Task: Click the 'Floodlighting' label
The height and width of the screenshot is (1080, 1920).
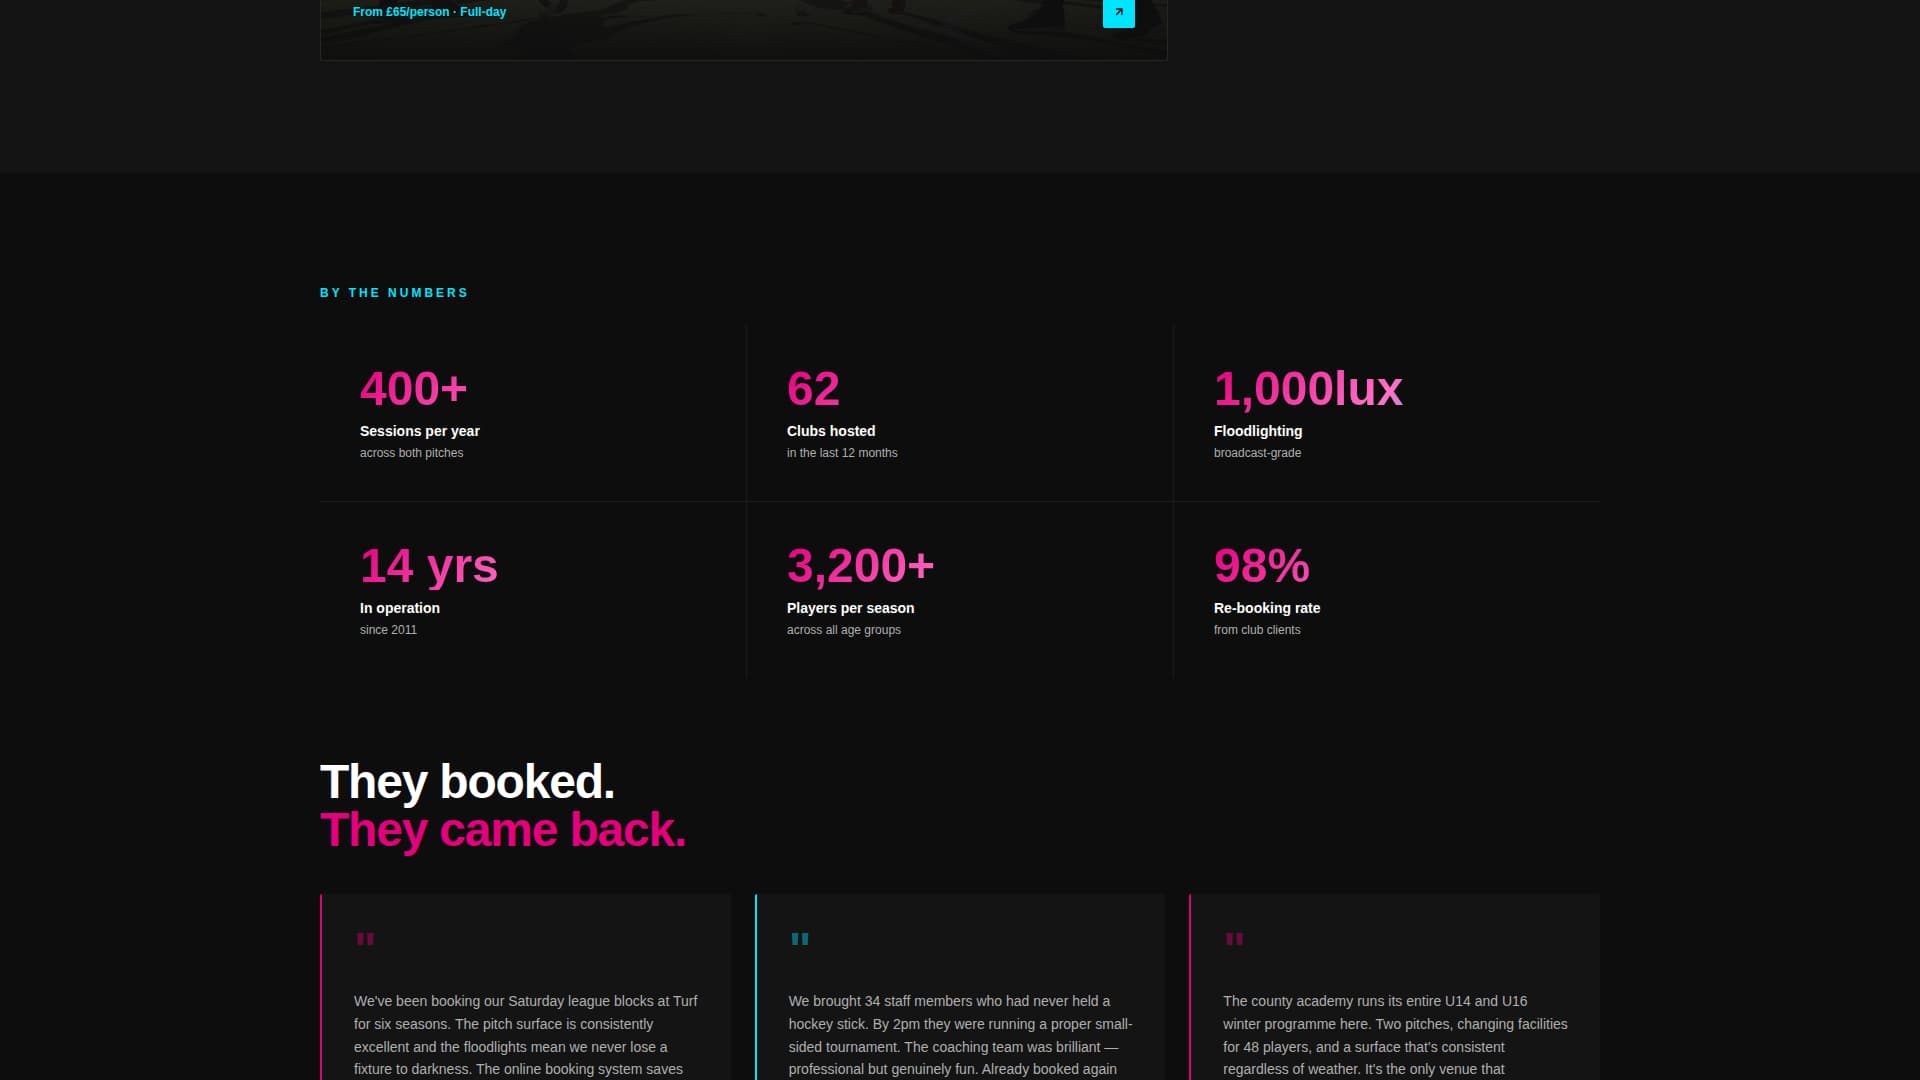Action: click(1258, 431)
